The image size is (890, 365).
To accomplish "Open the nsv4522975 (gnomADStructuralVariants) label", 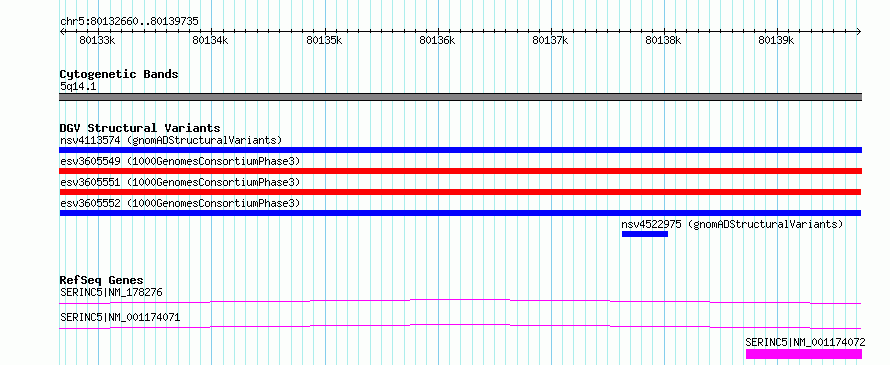I will tap(732, 224).
